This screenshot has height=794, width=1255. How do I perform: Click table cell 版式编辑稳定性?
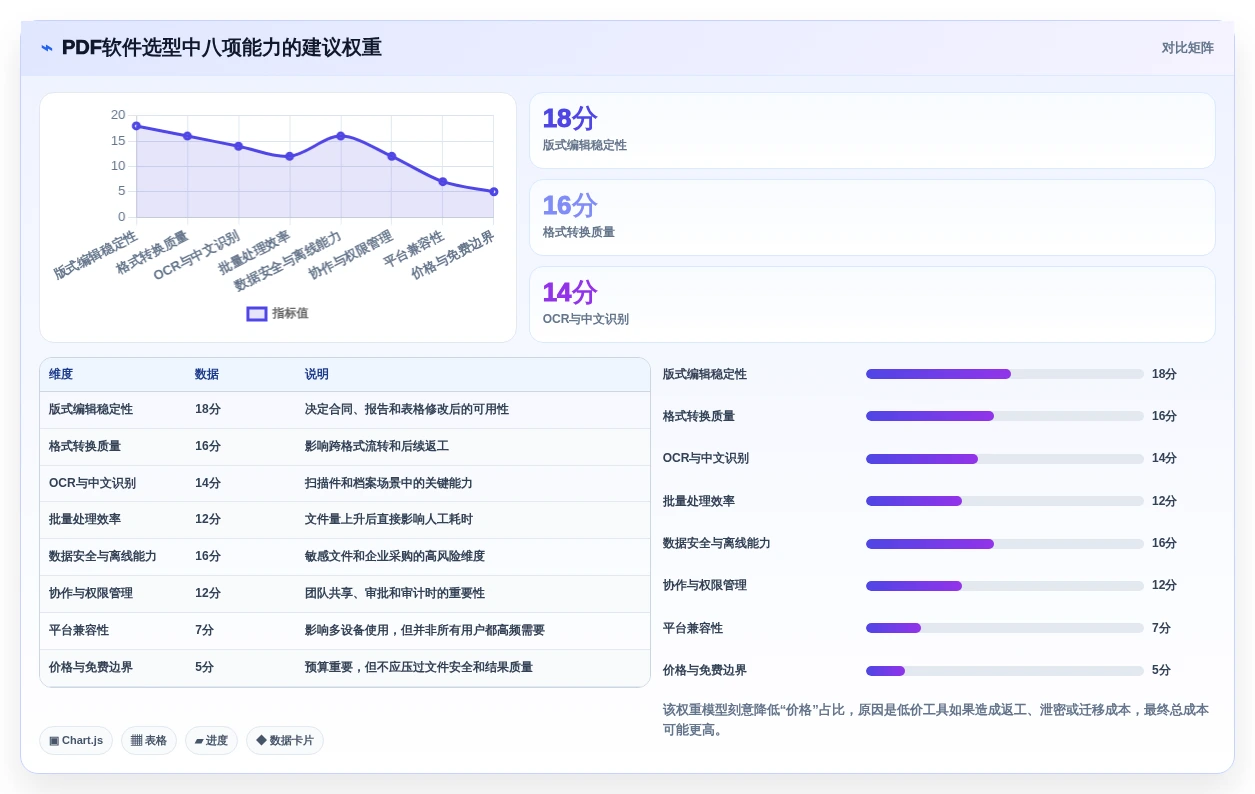pyautogui.click(x=91, y=410)
